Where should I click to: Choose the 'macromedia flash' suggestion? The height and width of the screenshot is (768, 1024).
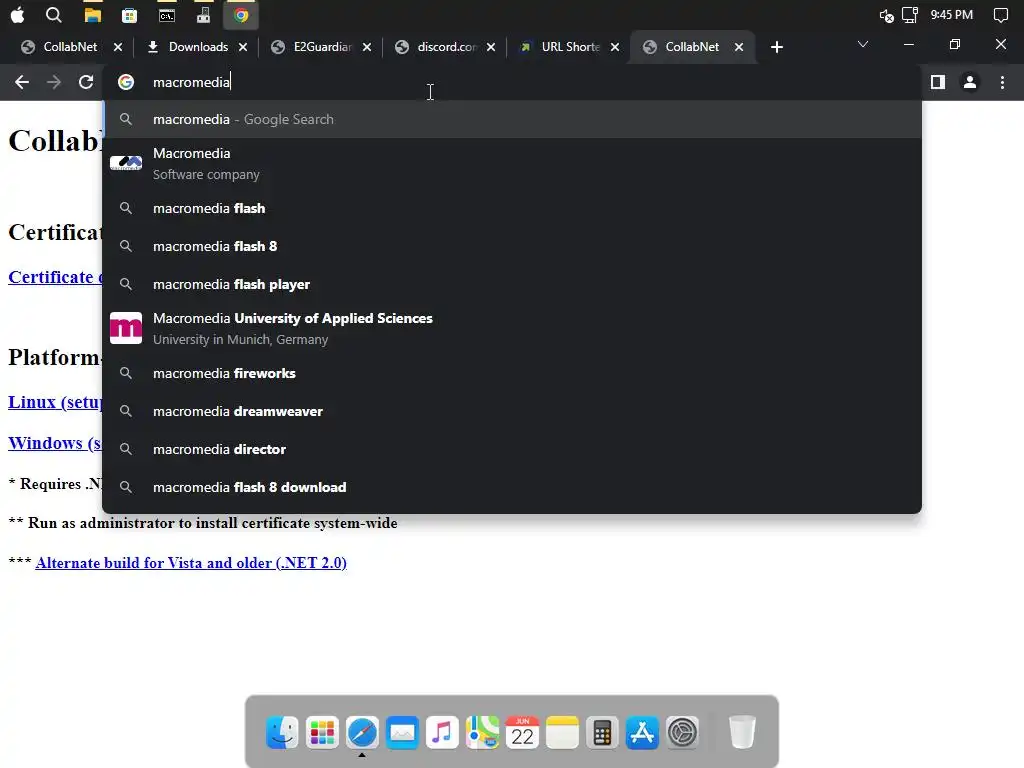[x=512, y=208]
